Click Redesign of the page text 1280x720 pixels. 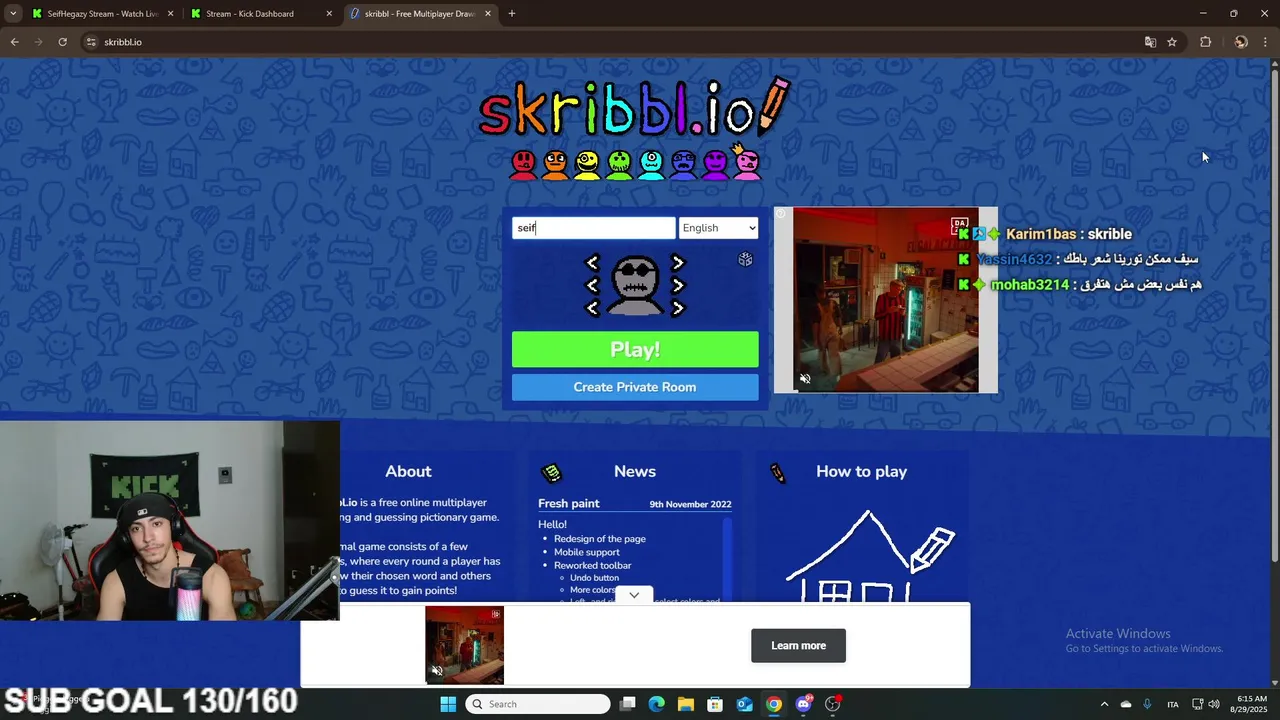(600, 539)
